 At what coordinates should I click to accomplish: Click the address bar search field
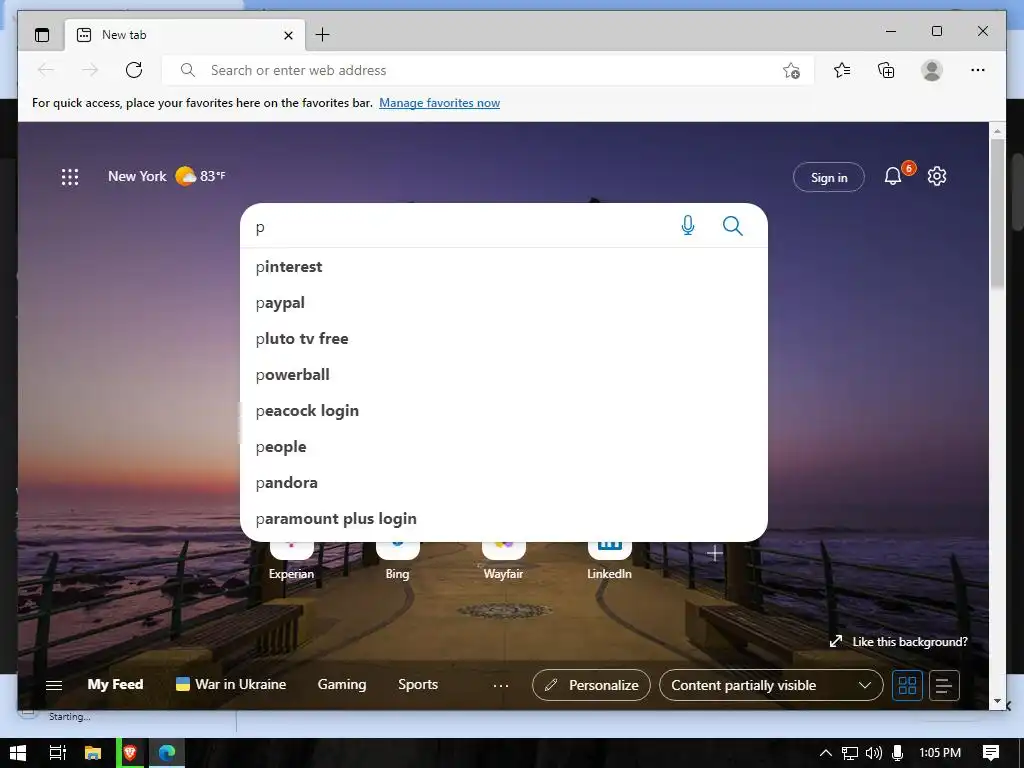488,70
